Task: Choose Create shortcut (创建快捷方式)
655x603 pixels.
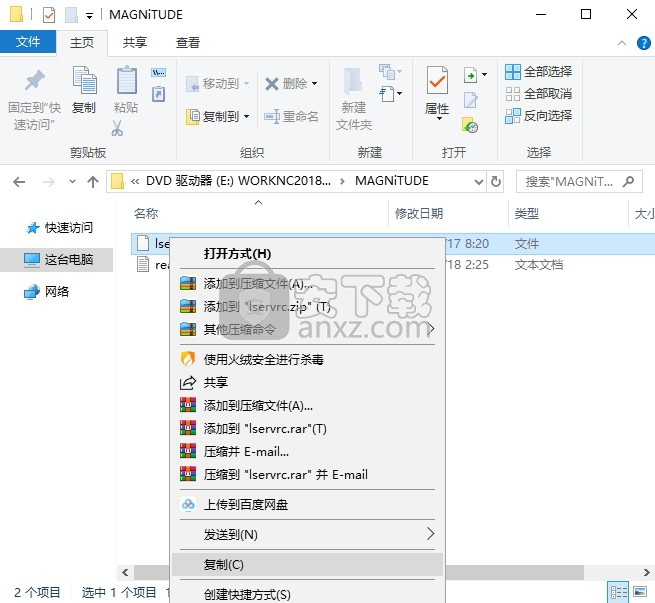Action: (x=307, y=594)
